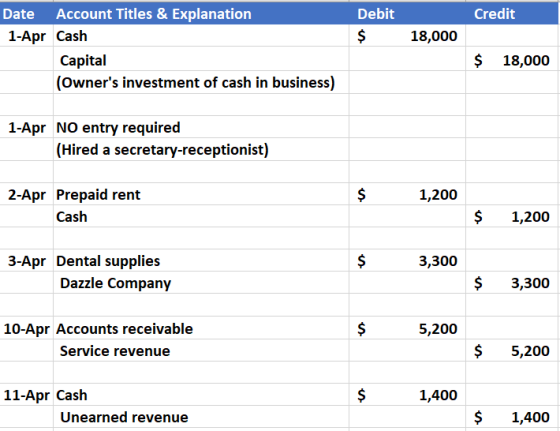
Task: Select the Unearned revenue cell
Action: 201,417
